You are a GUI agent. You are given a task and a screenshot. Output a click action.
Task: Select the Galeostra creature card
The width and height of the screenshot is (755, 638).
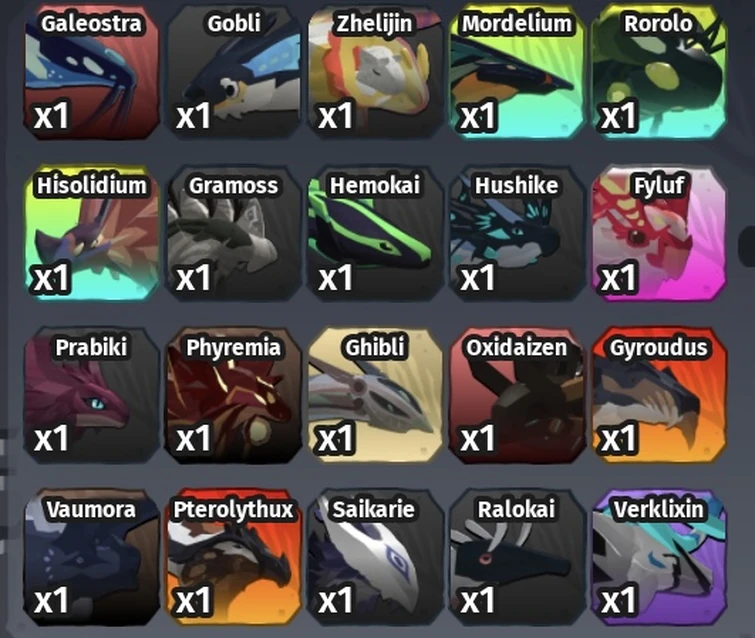click(x=91, y=72)
